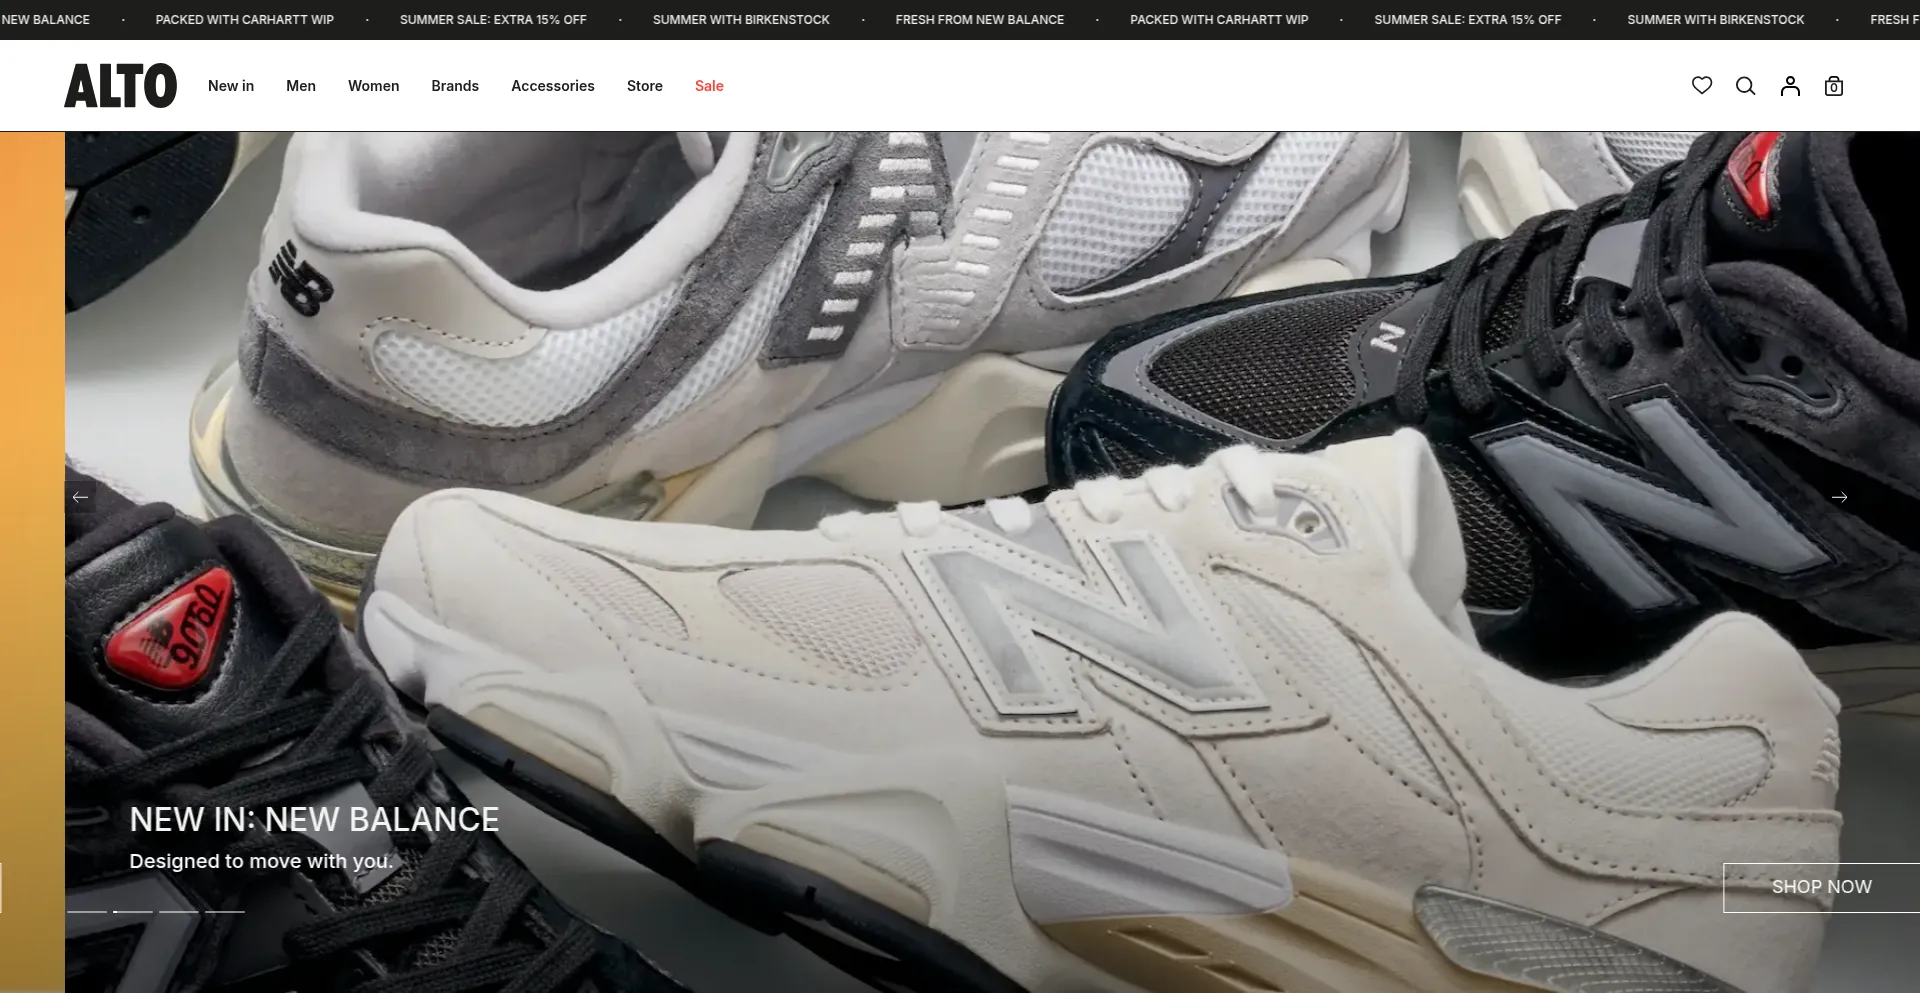The width and height of the screenshot is (1920, 993).
Task: Open the New in menu
Action: coord(231,86)
